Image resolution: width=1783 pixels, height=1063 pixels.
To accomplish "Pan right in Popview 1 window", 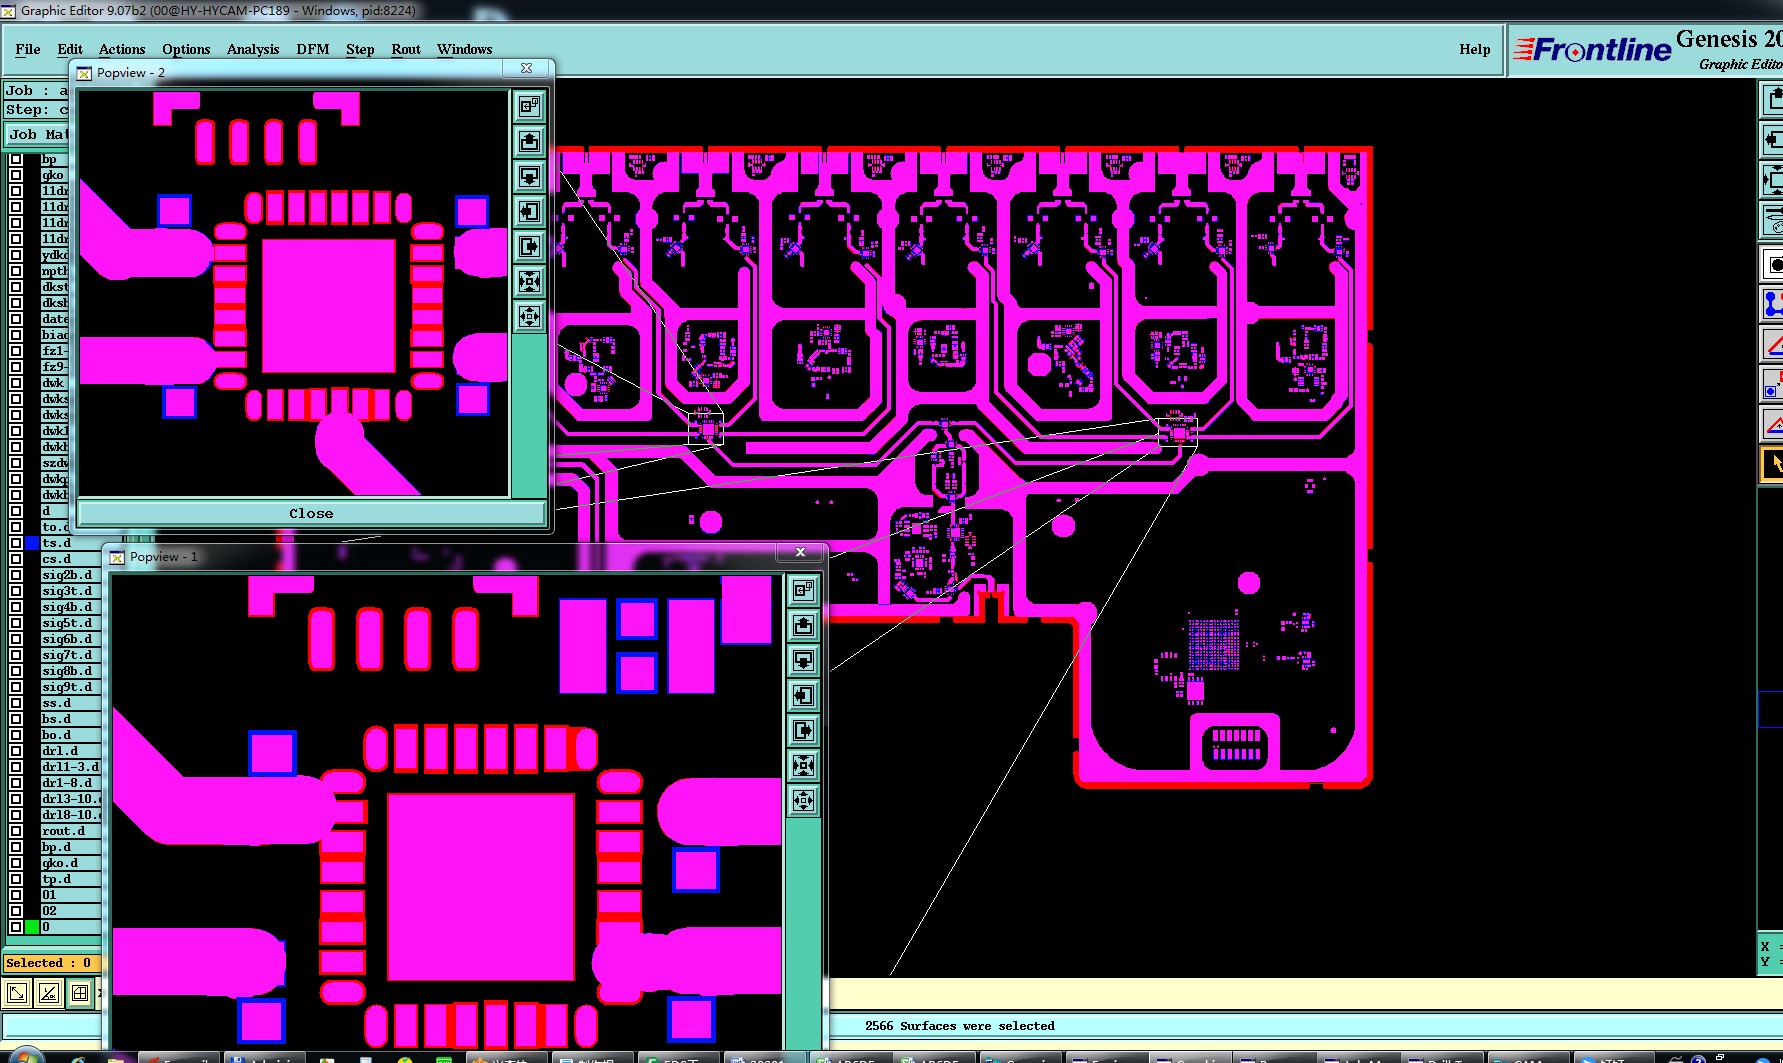I will pos(803,730).
